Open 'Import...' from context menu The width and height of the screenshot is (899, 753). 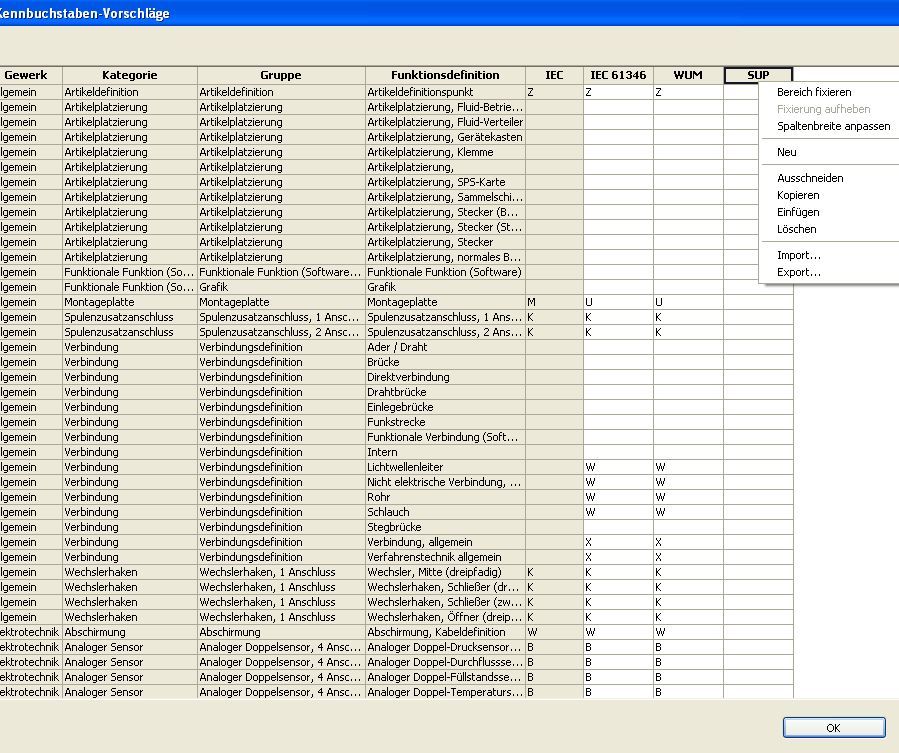click(799, 255)
